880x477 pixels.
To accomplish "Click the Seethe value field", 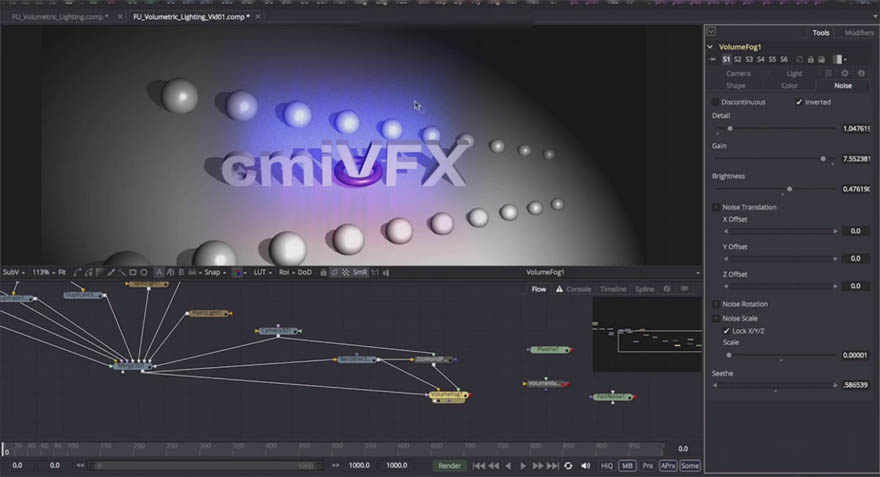I will pyautogui.click(x=856, y=385).
